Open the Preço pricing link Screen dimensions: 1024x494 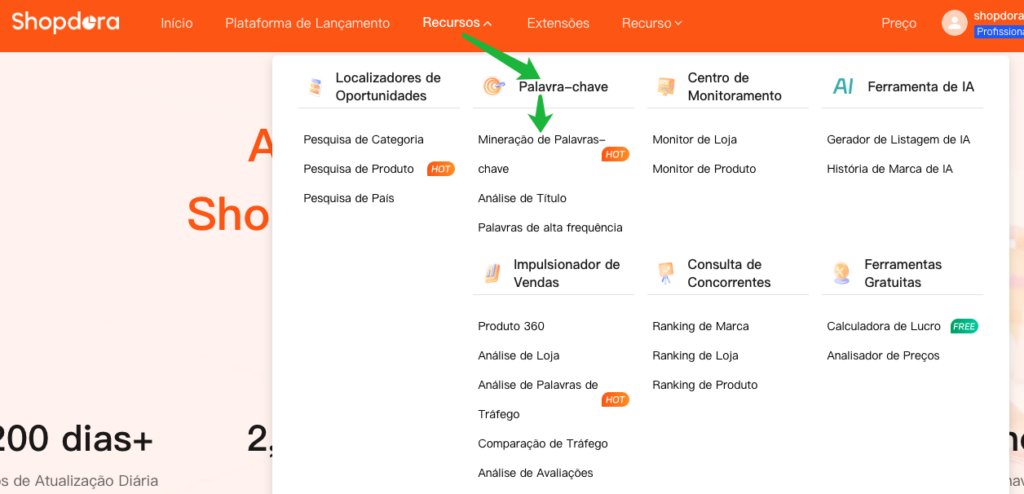point(898,23)
